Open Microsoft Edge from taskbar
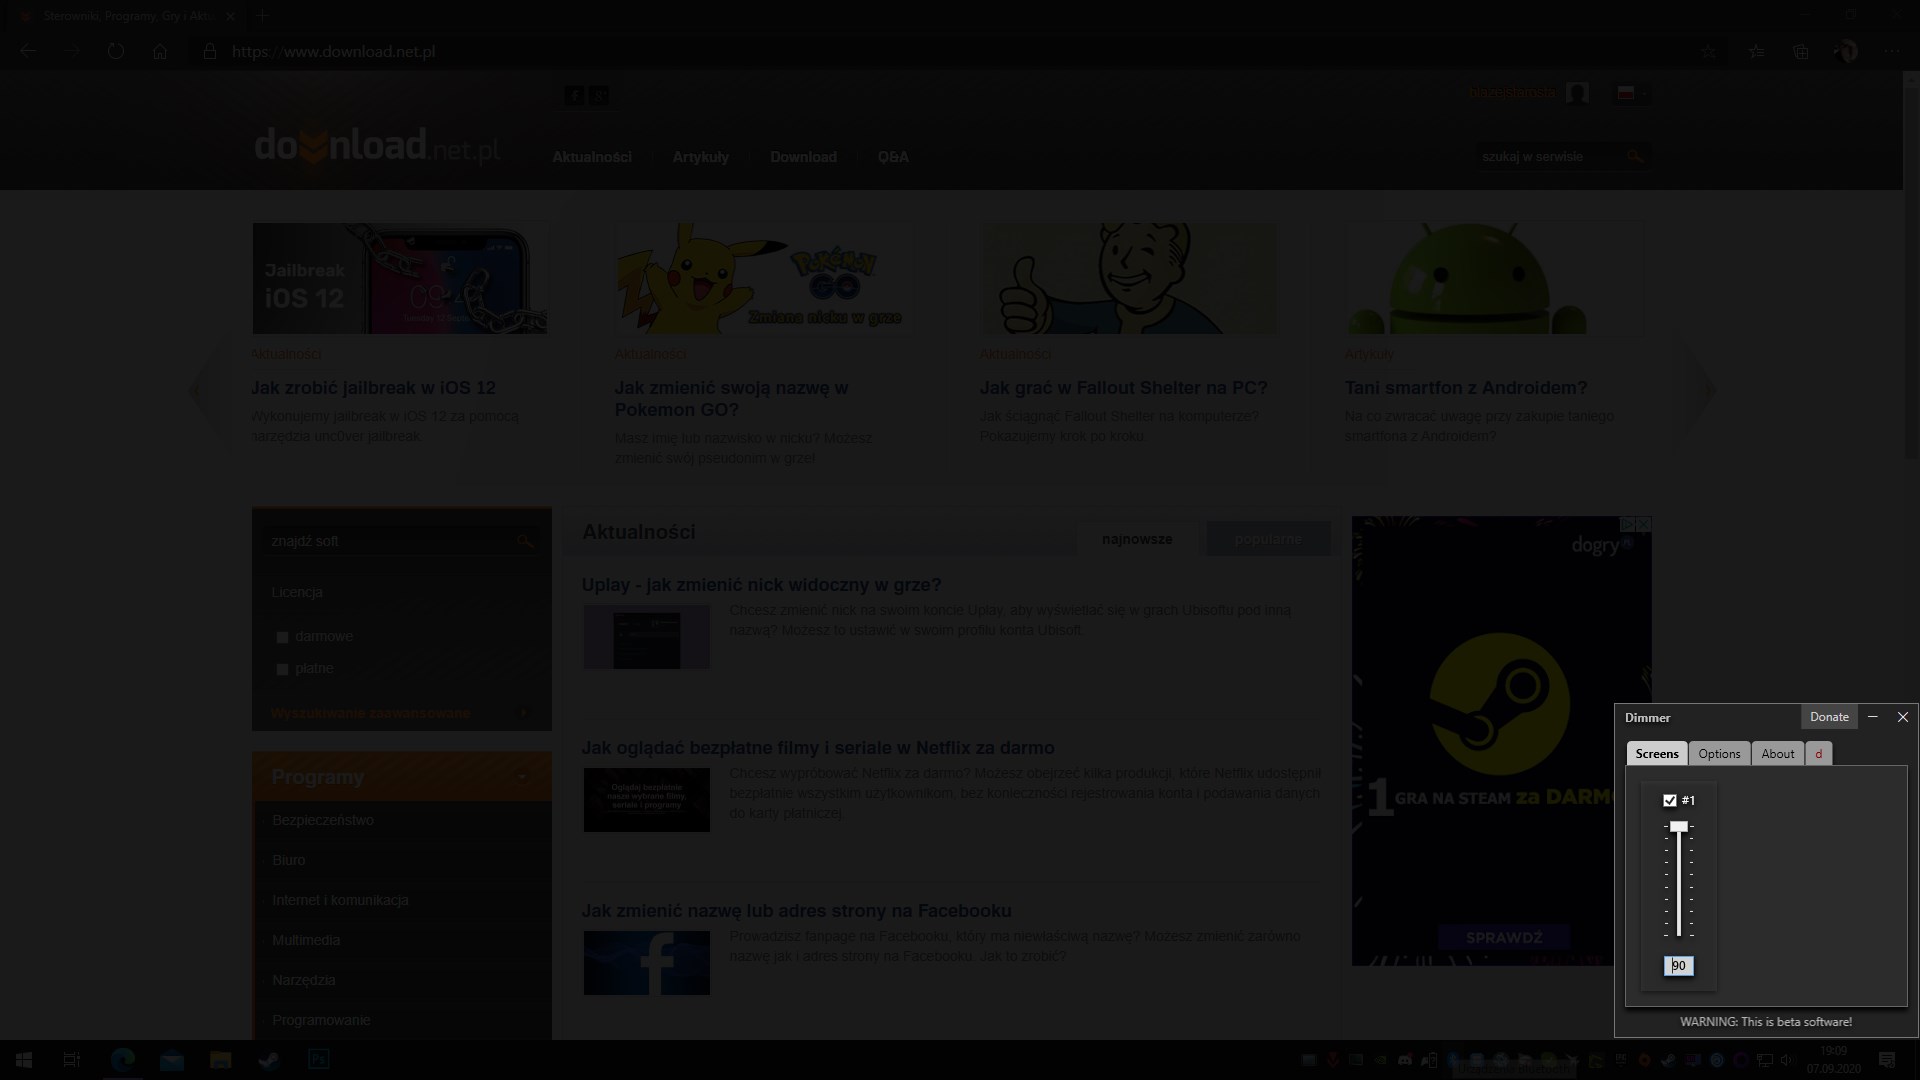The height and width of the screenshot is (1080, 1920). point(122,1060)
